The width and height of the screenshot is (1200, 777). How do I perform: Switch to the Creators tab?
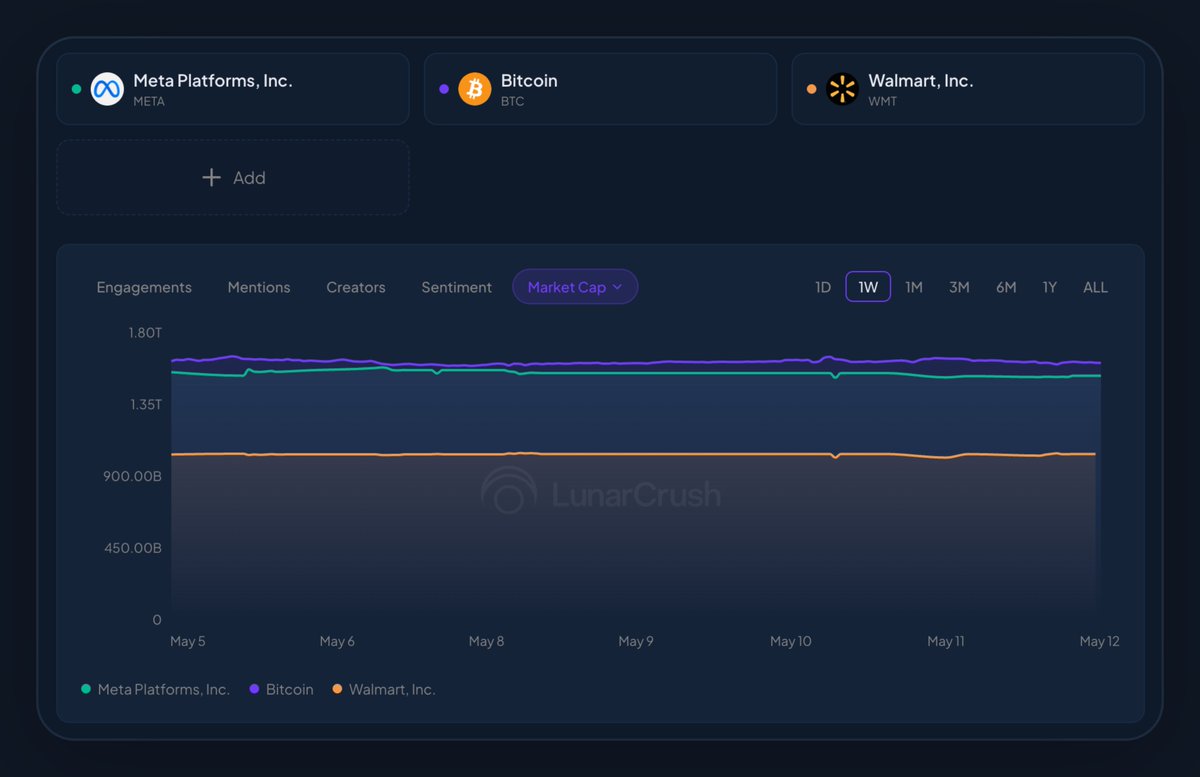pos(356,287)
